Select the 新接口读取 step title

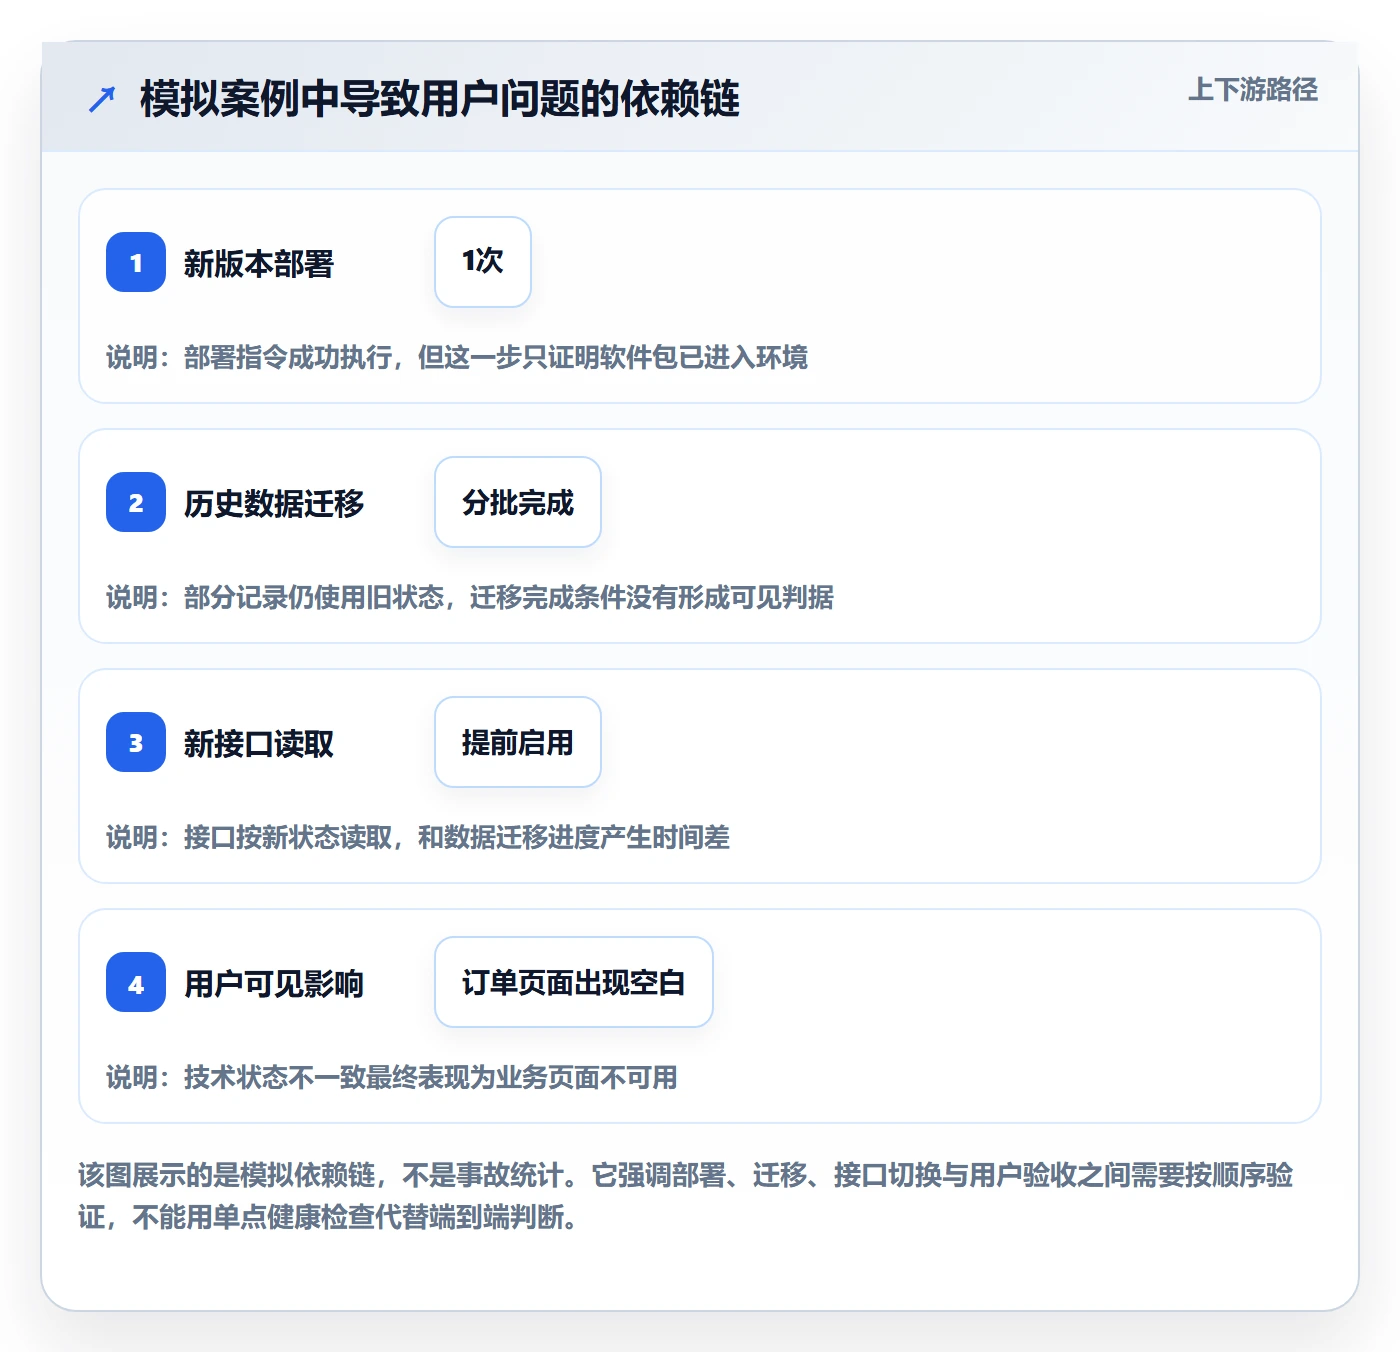(259, 744)
